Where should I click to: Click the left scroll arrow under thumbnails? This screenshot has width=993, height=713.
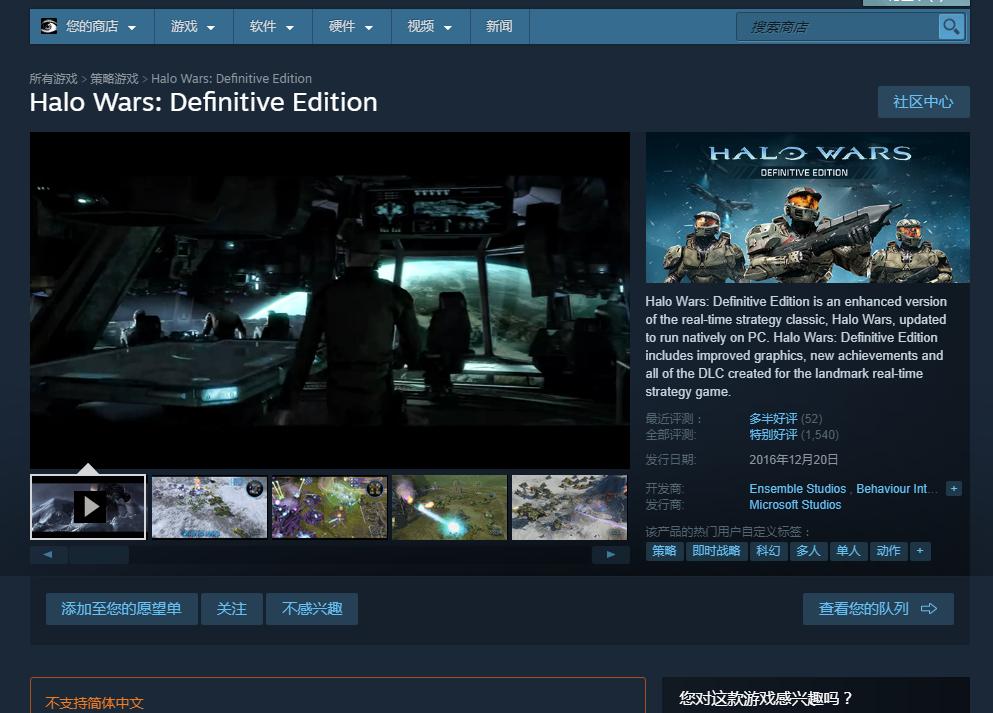click(48, 555)
